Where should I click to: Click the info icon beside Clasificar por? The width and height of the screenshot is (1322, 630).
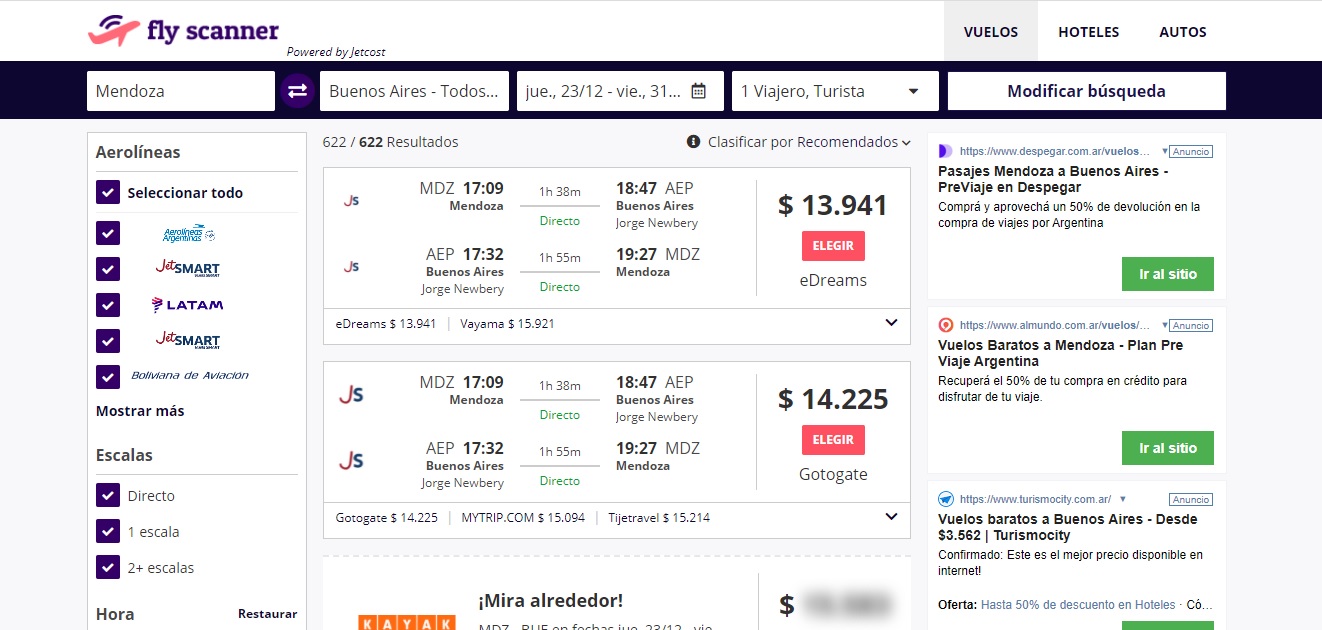pos(693,142)
